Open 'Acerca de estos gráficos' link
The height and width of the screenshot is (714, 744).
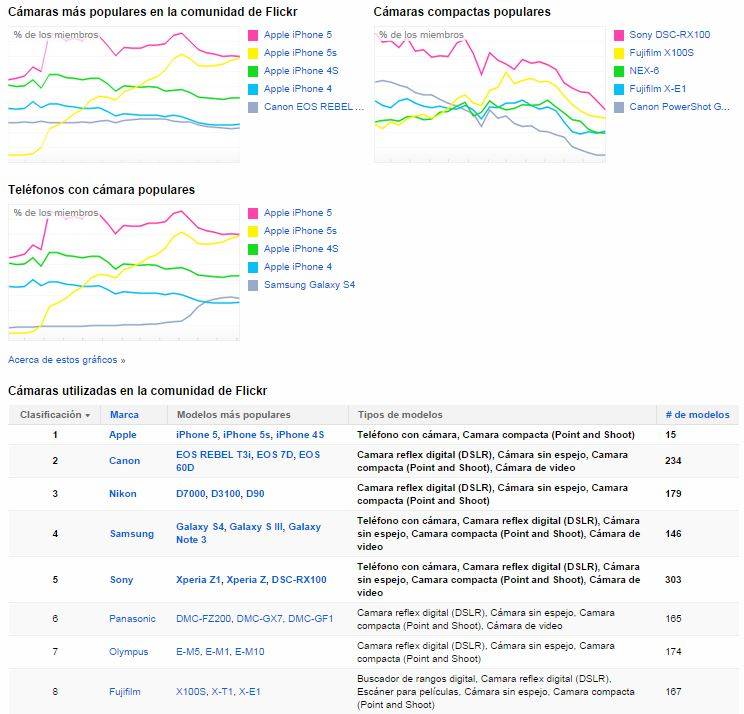click(x=66, y=360)
